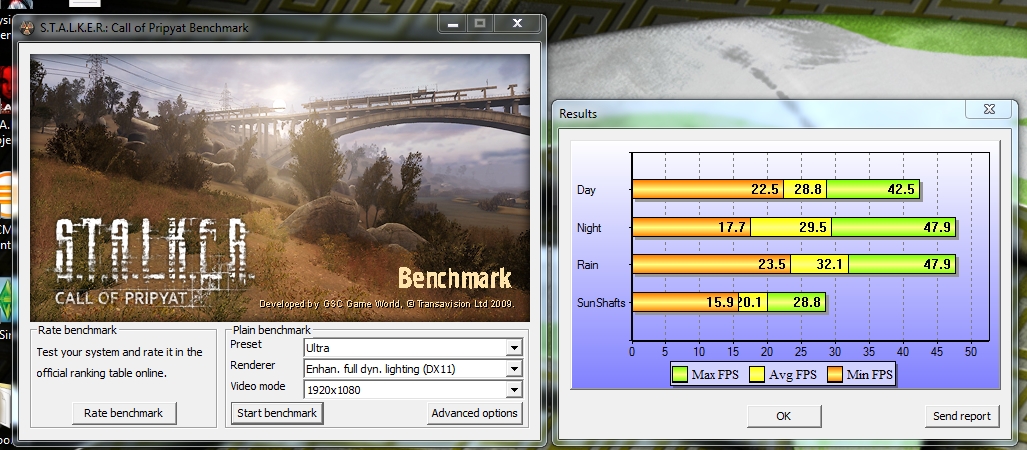Close the Call of Pripyat Benchmark window

point(519,22)
